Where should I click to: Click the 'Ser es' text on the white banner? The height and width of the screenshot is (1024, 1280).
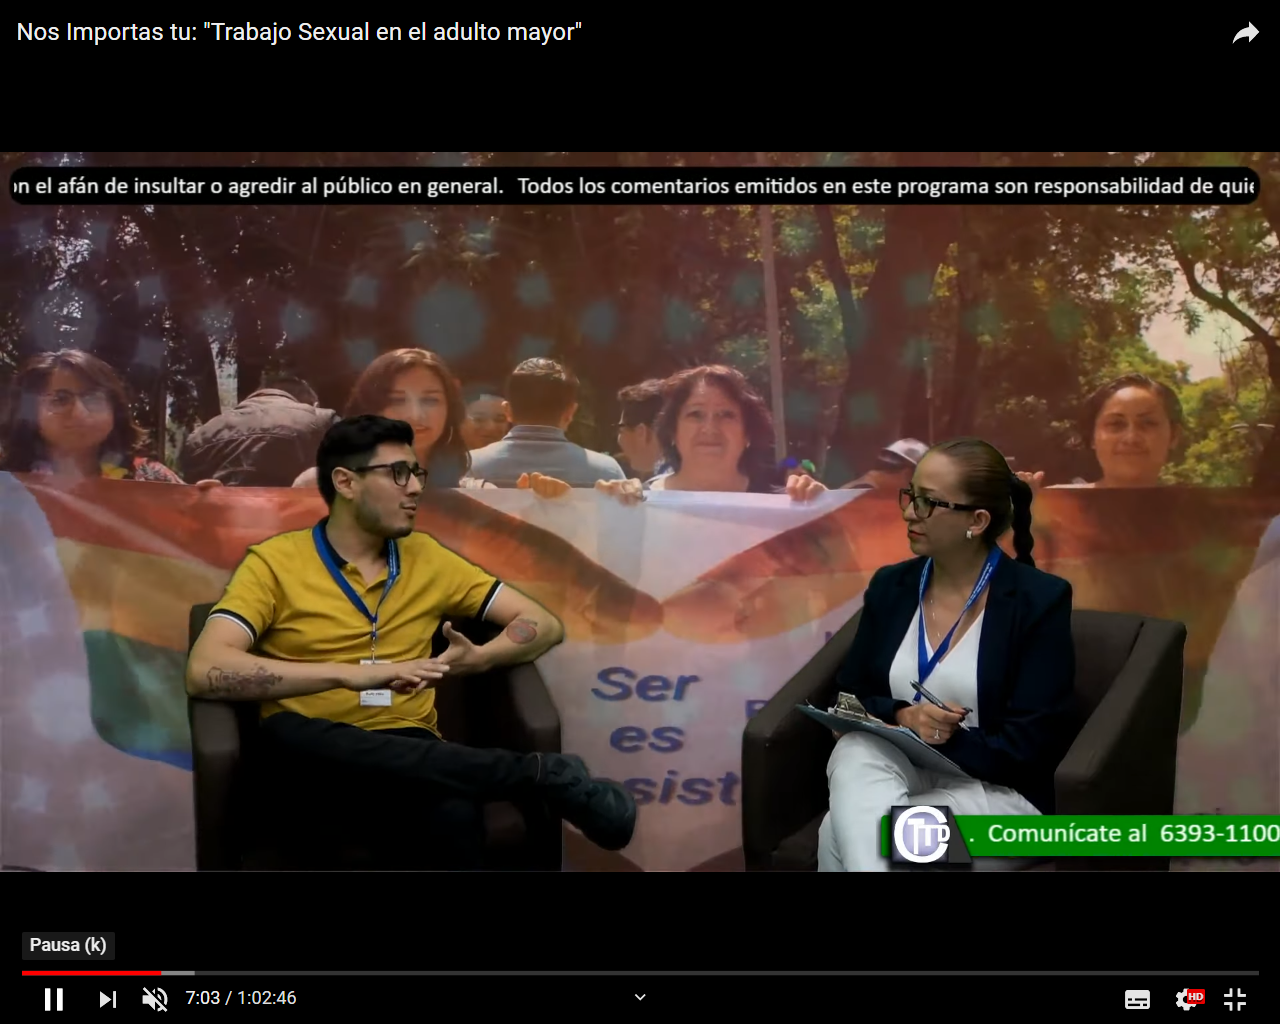(645, 710)
